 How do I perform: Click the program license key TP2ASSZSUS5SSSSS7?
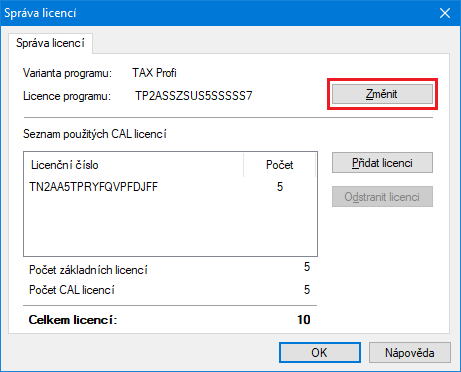[x=194, y=96]
